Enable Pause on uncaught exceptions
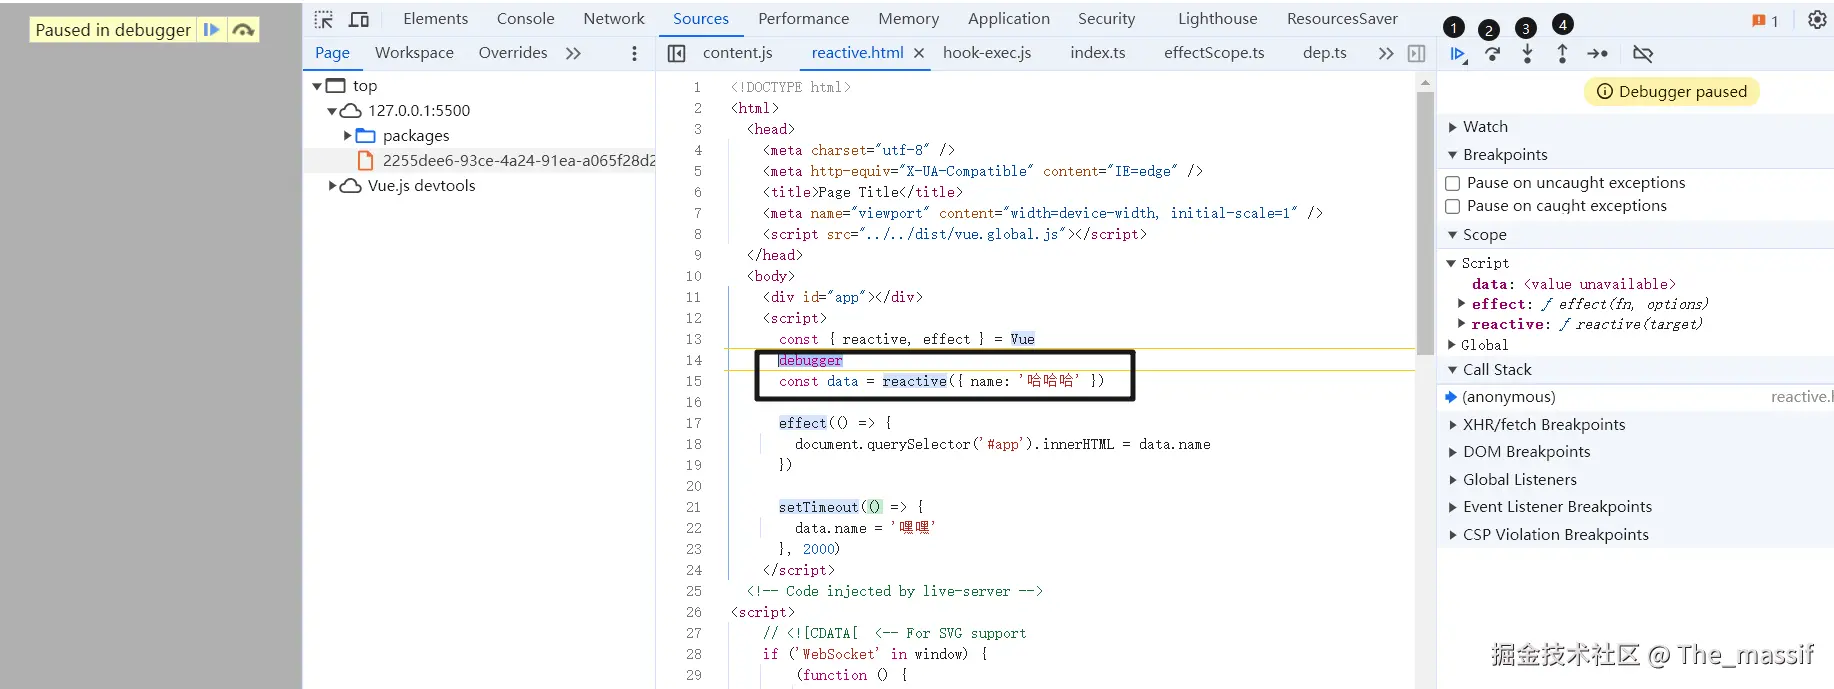This screenshot has width=1834, height=689. point(1453,183)
